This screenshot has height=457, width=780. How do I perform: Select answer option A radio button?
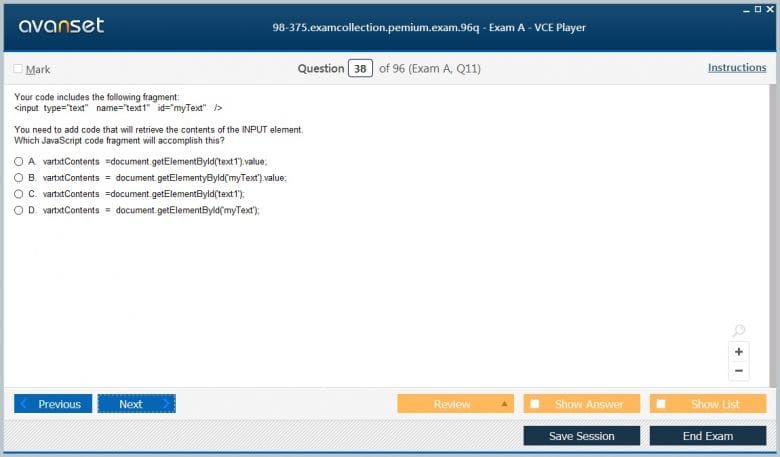pos(18,161)
